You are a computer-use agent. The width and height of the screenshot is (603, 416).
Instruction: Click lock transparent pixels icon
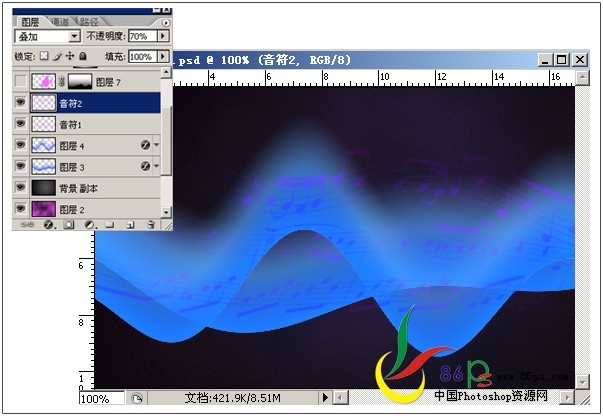click(x=44, y=56)
